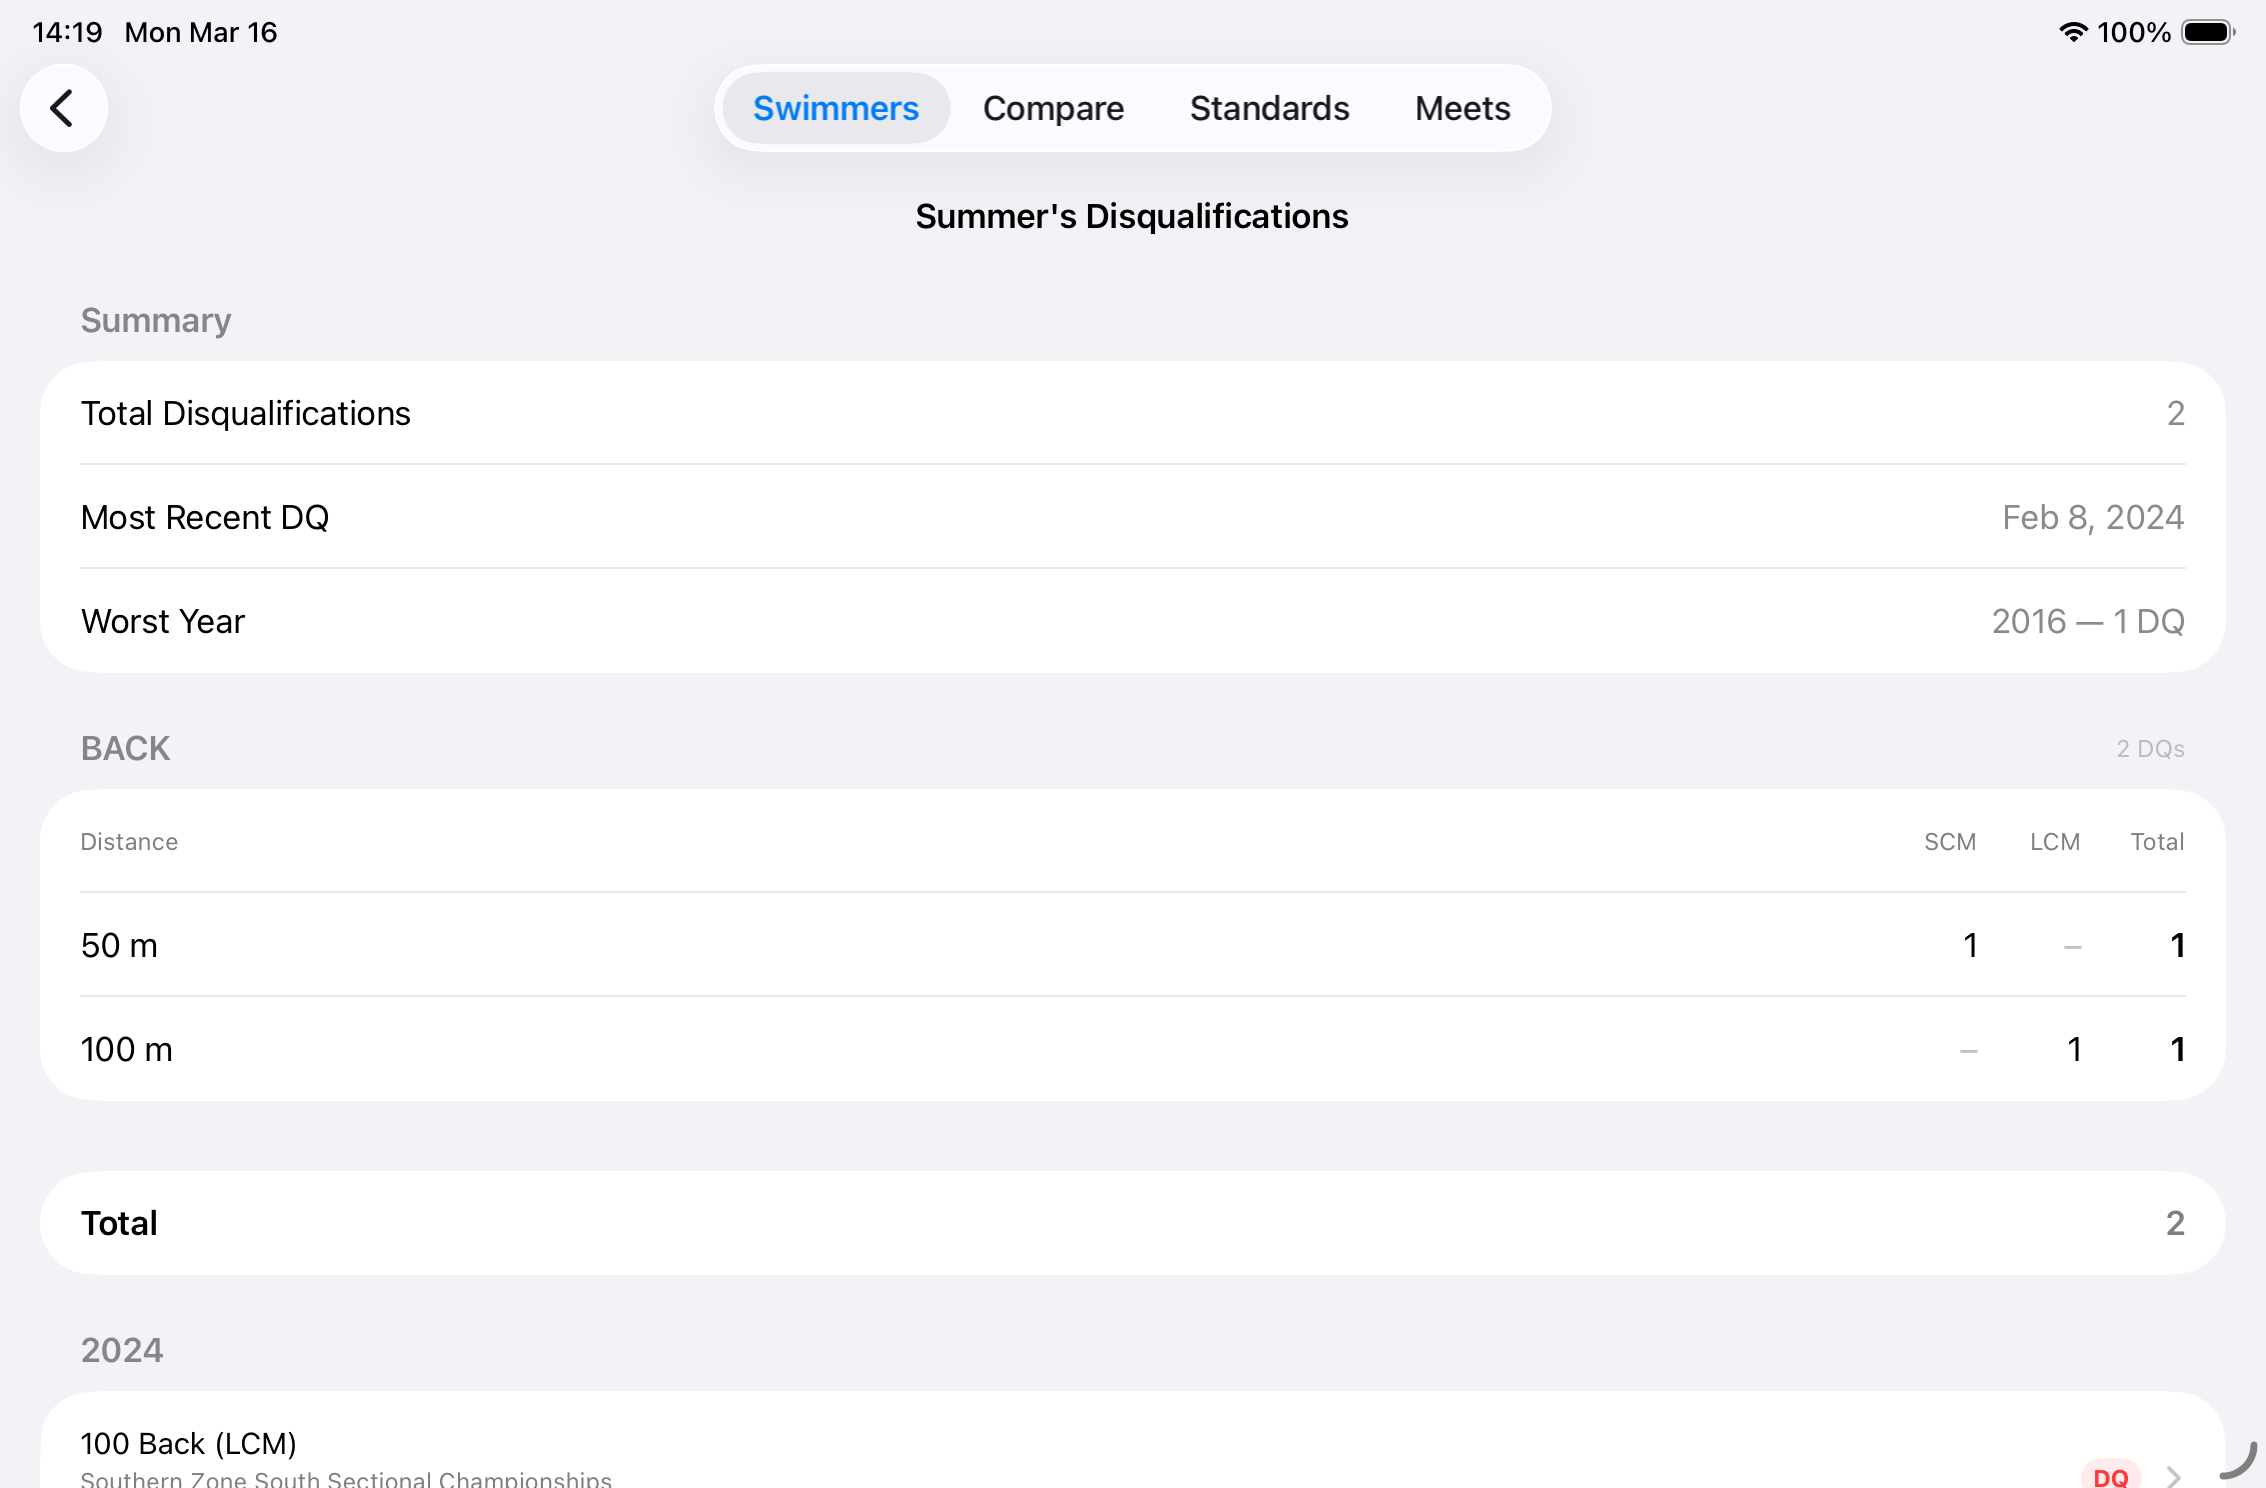Open the Compare tab
2266x1488 pixels.
pos(1053,108)
